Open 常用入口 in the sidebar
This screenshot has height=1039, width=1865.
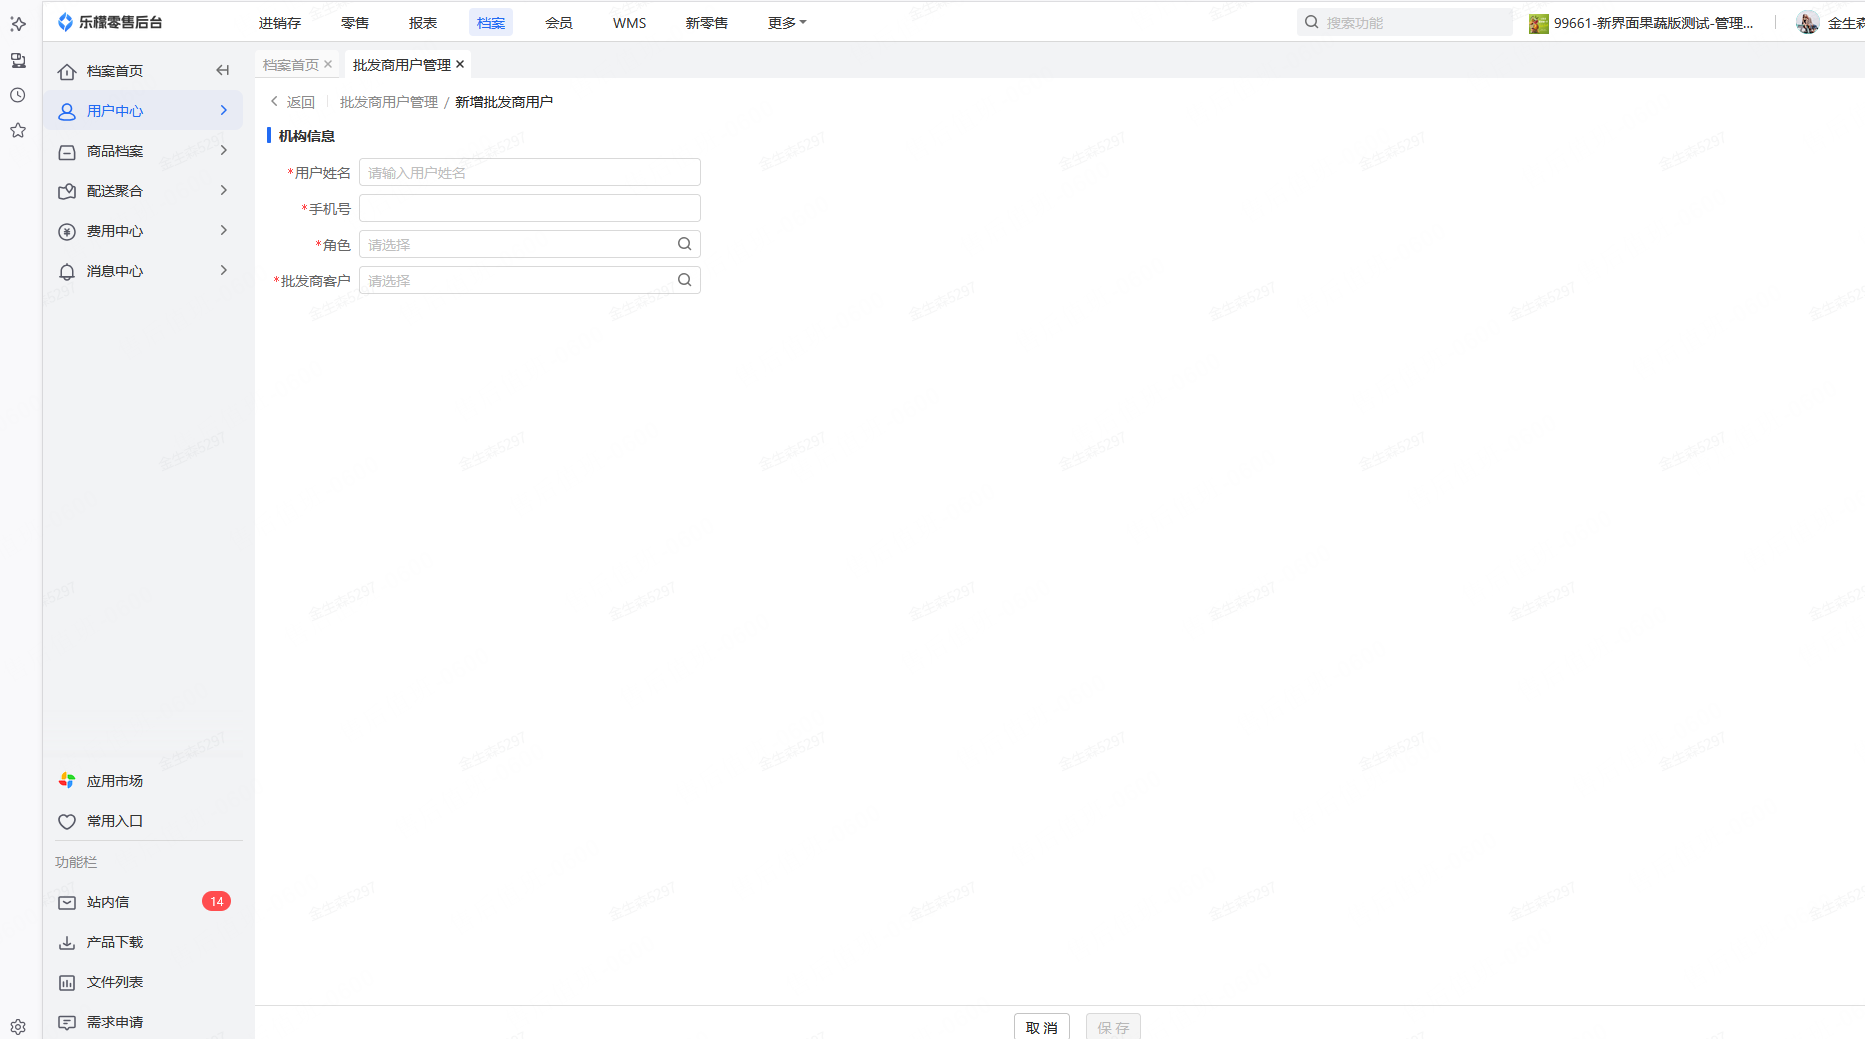pos(115,821)
